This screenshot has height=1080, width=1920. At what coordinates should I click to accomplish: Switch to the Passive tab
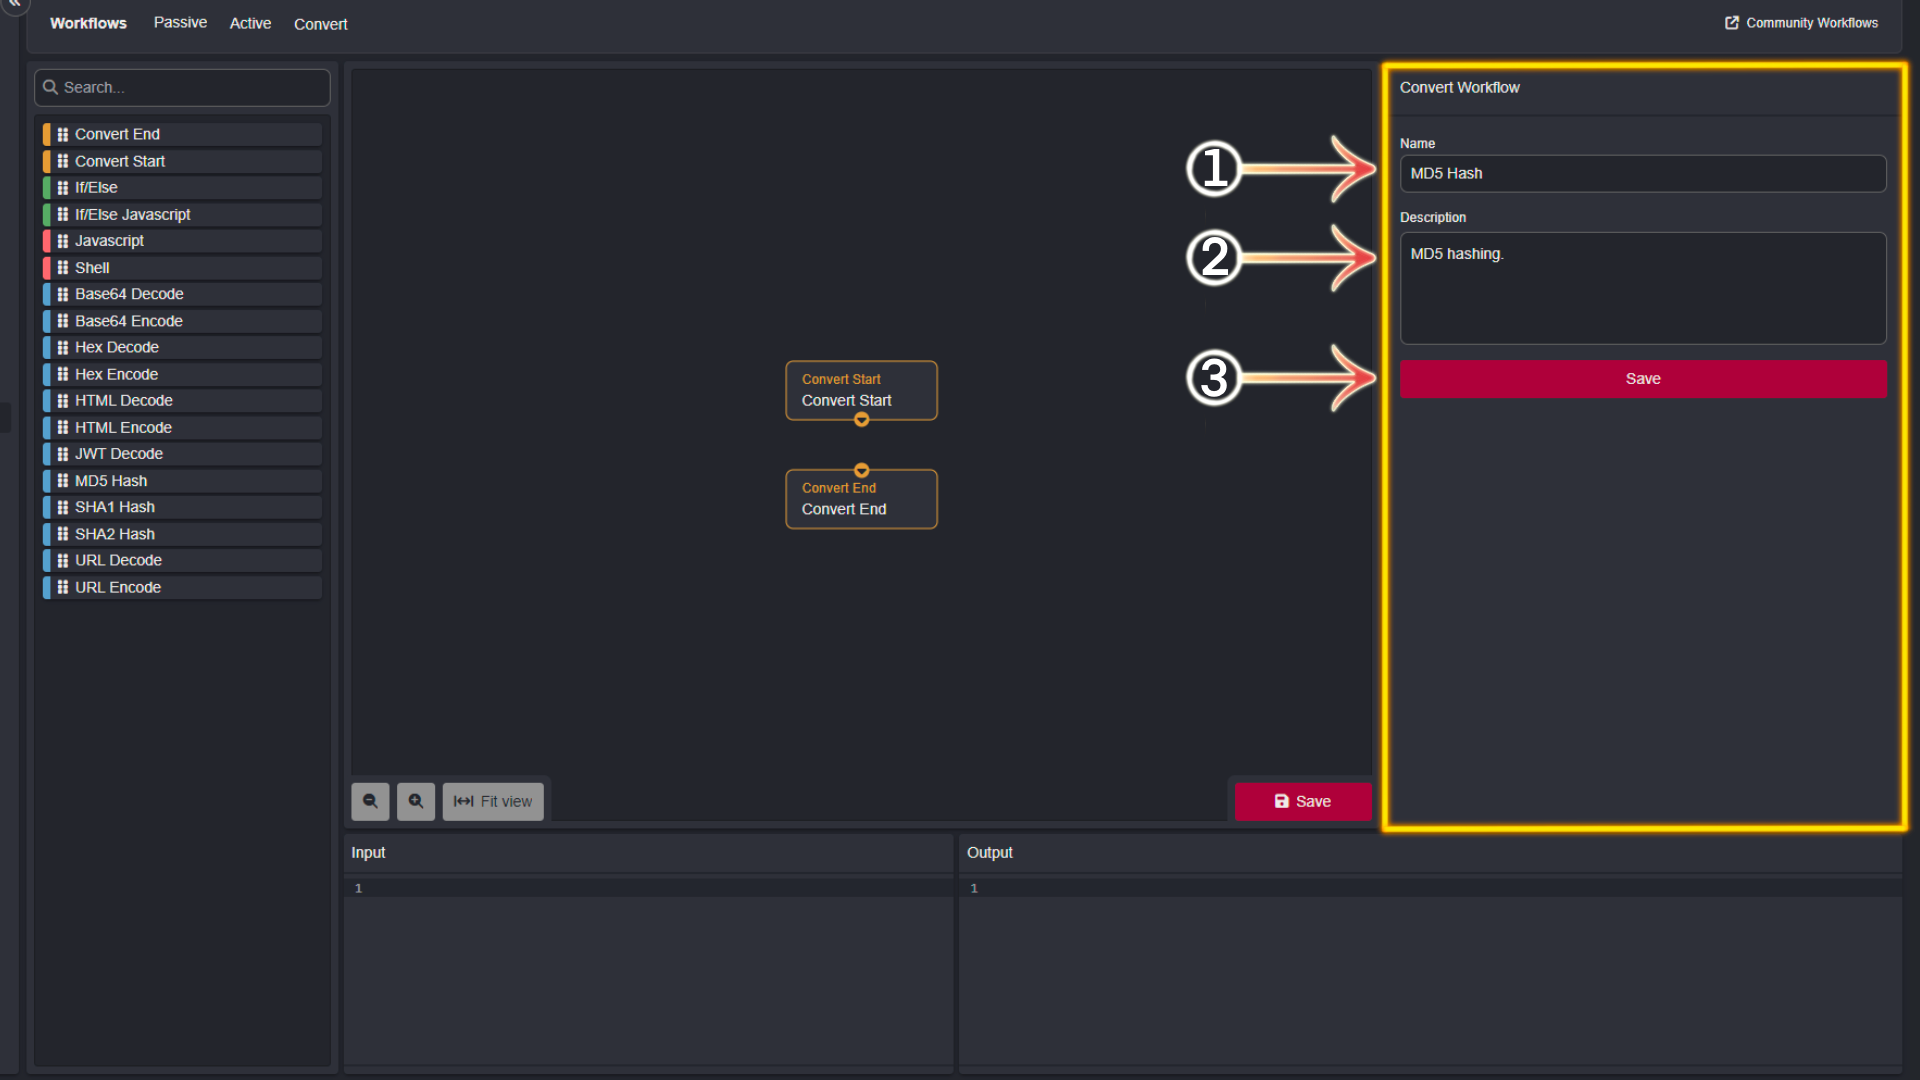(x=180, y=23)
